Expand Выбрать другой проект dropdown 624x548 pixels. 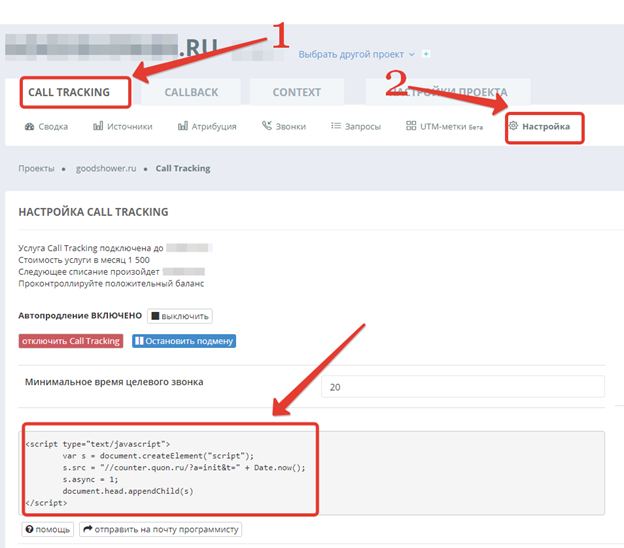coord(357,54)
